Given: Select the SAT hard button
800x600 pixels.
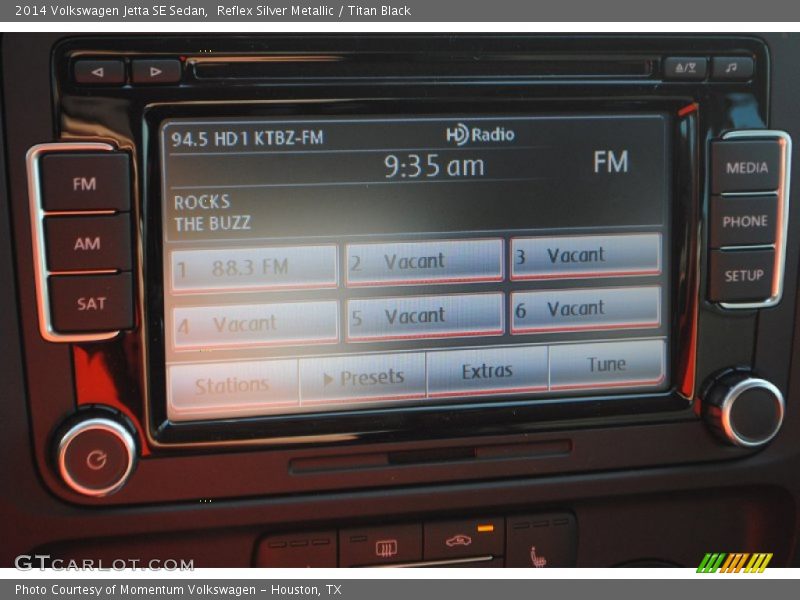Looking at the screenshot, I should [x=91, y=303].
